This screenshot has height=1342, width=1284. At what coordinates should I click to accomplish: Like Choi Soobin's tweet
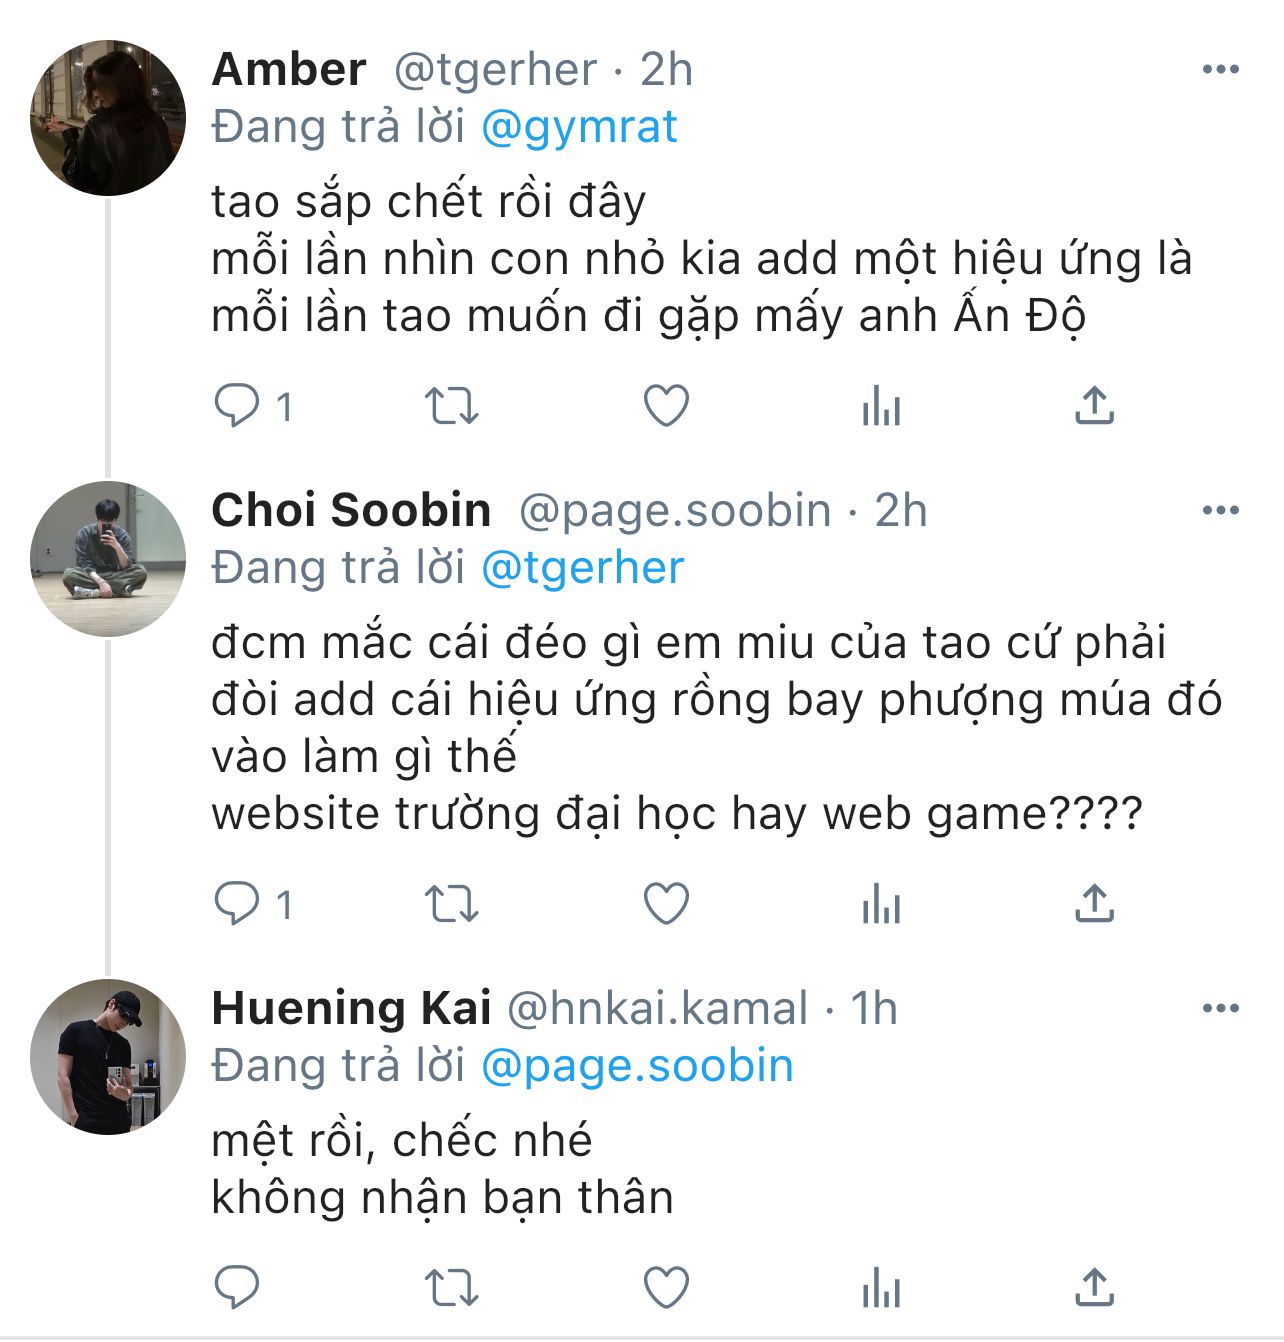coord(666,904)
